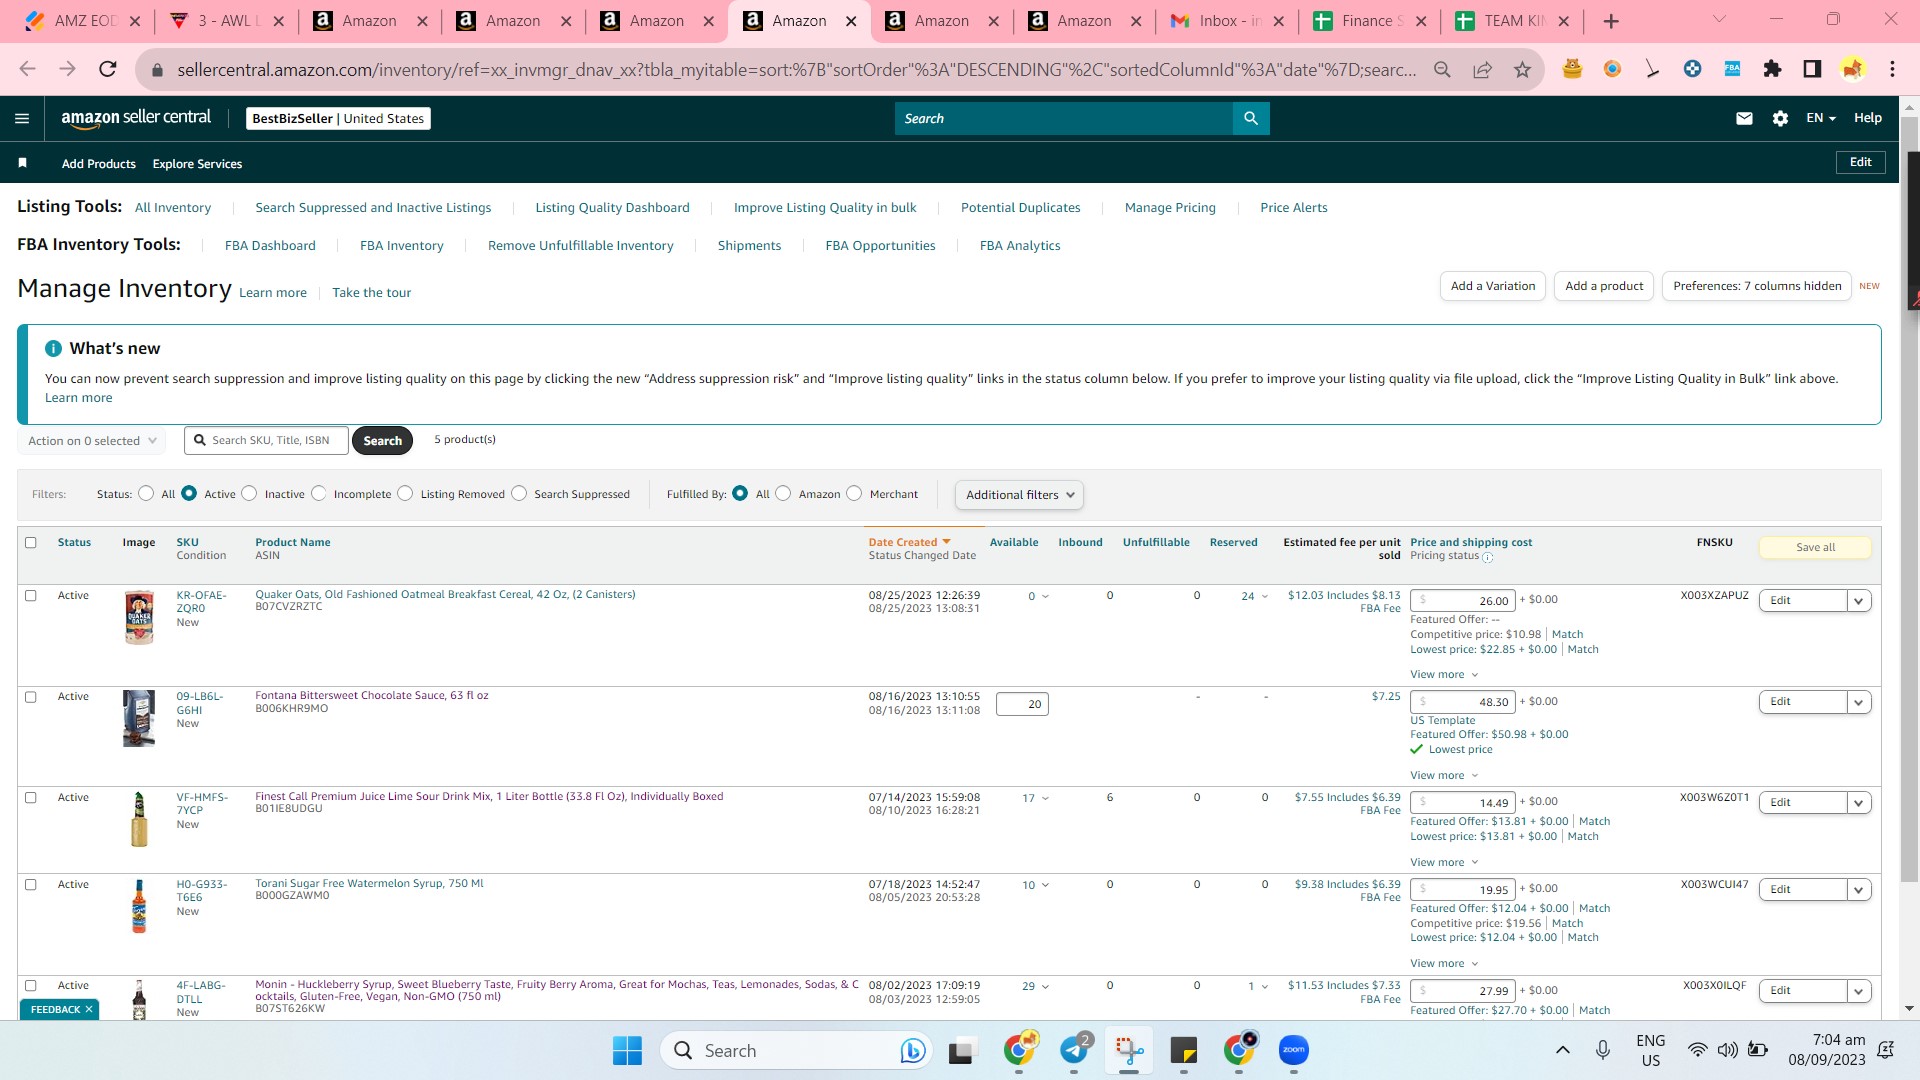Go back with the browser back arrow
This screenshot has height=1080, width=1920.
pyautogui.click(x=27, y=69)
